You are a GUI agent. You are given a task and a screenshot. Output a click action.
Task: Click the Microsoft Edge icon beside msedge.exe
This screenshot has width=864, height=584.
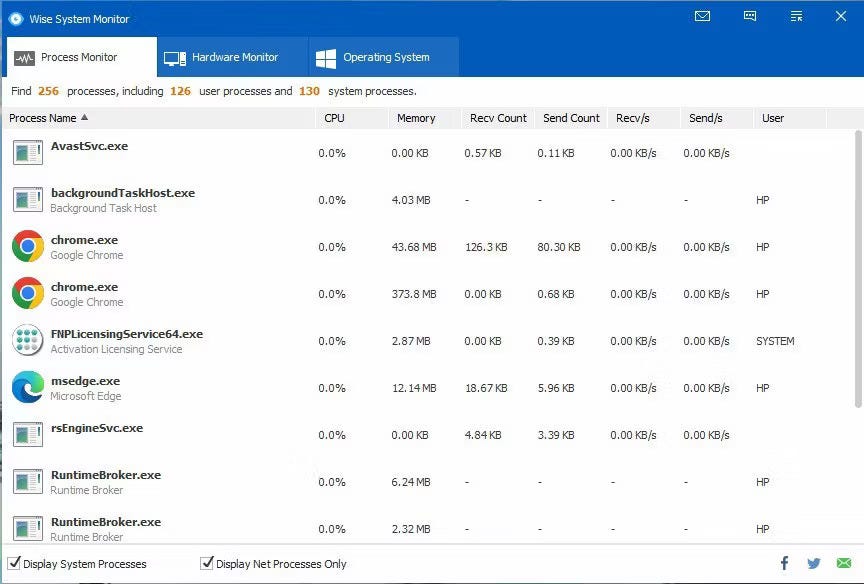coord(27,387)
